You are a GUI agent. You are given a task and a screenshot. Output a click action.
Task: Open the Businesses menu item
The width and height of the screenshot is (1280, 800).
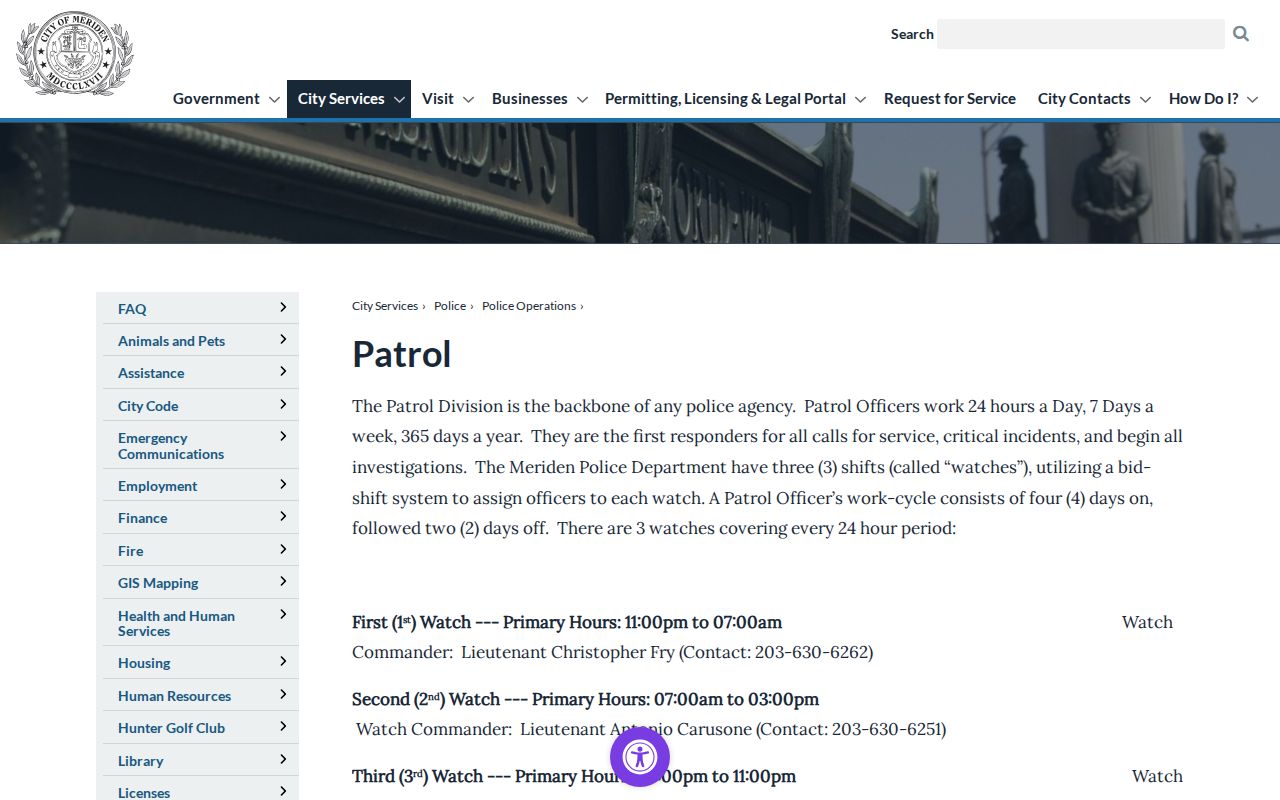(530, 99)
